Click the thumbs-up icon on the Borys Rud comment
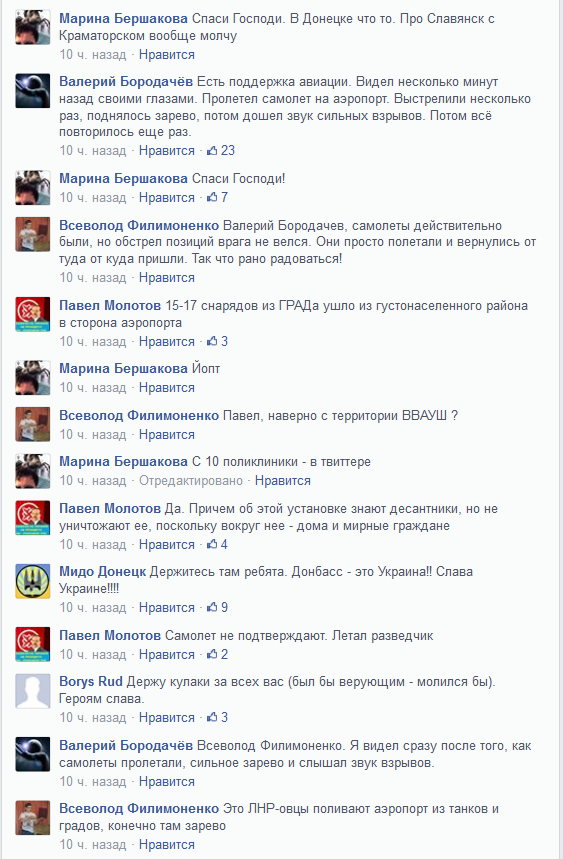The width and height of the screenshot is (563, 859). pos(212,718)
